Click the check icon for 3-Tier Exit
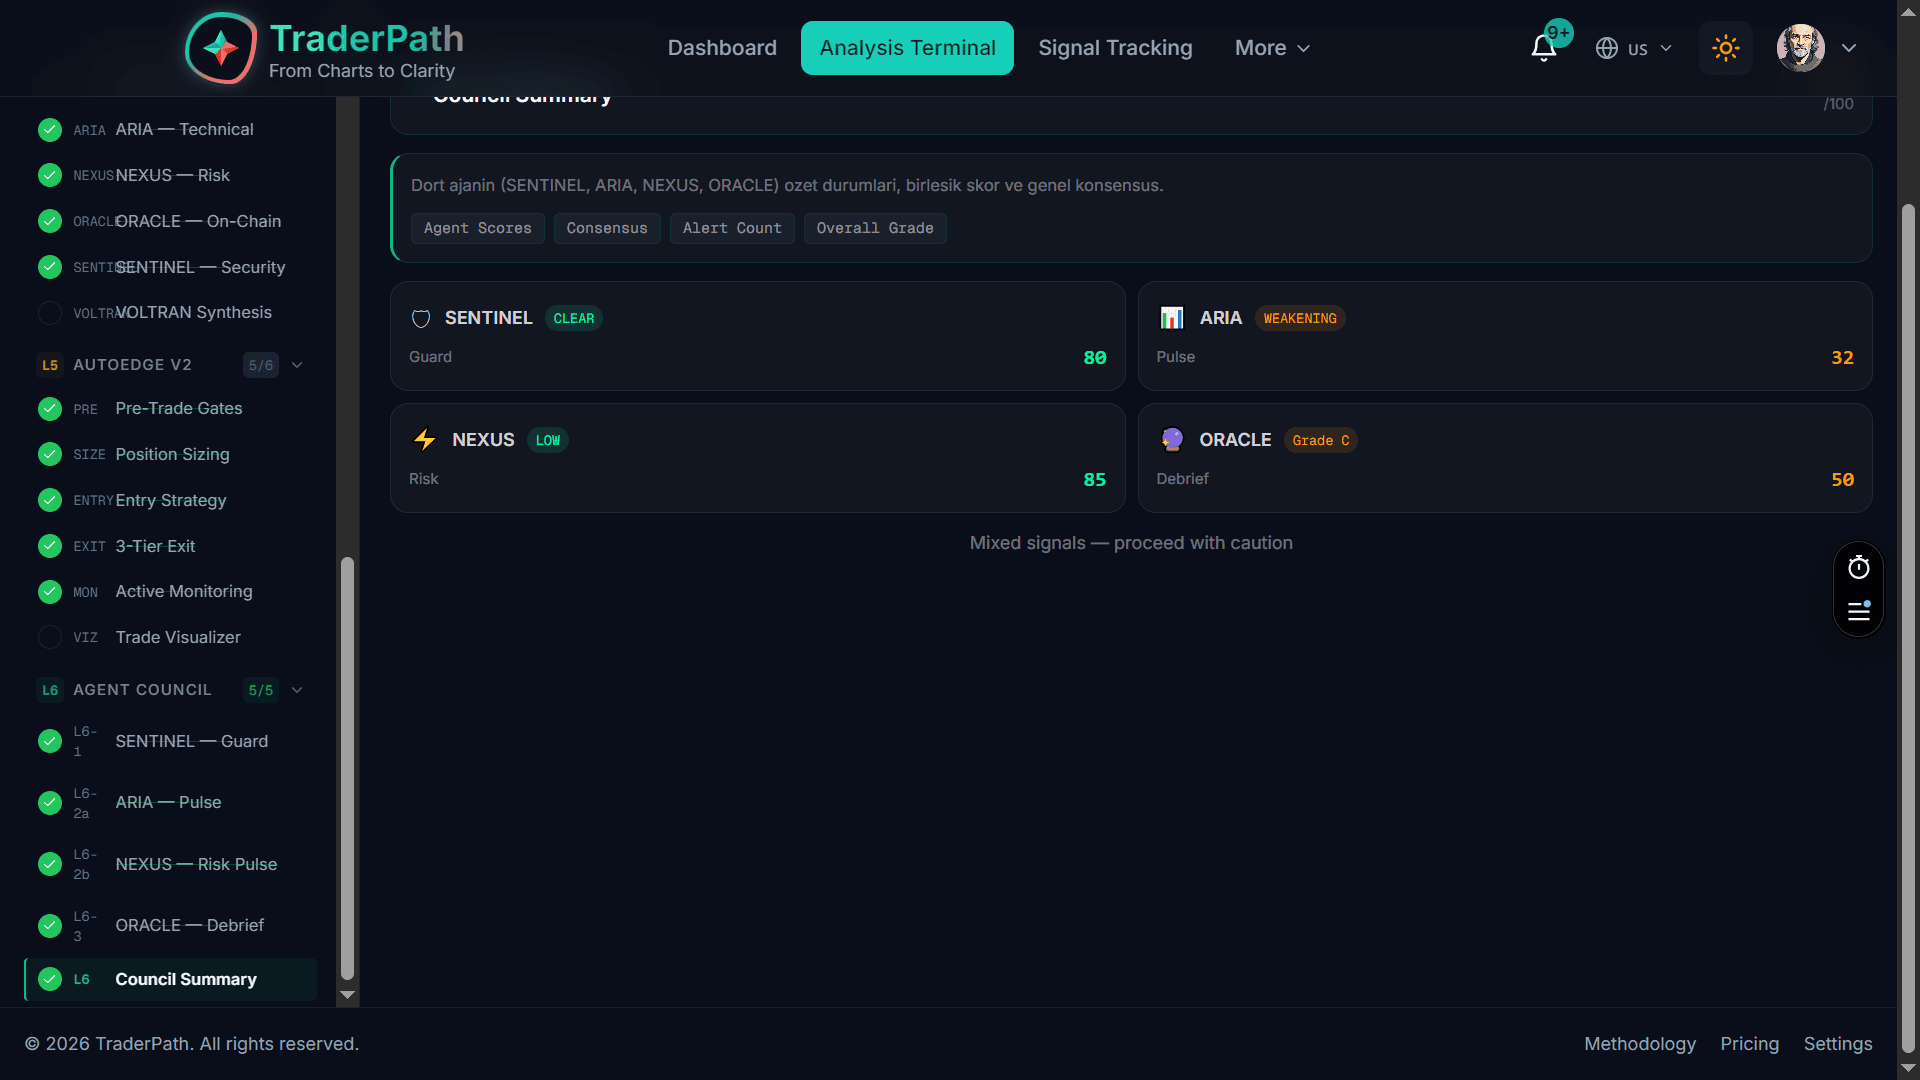Viewport: 1920px width, 1080px height. pyautogui.click(x=50, y=547)
